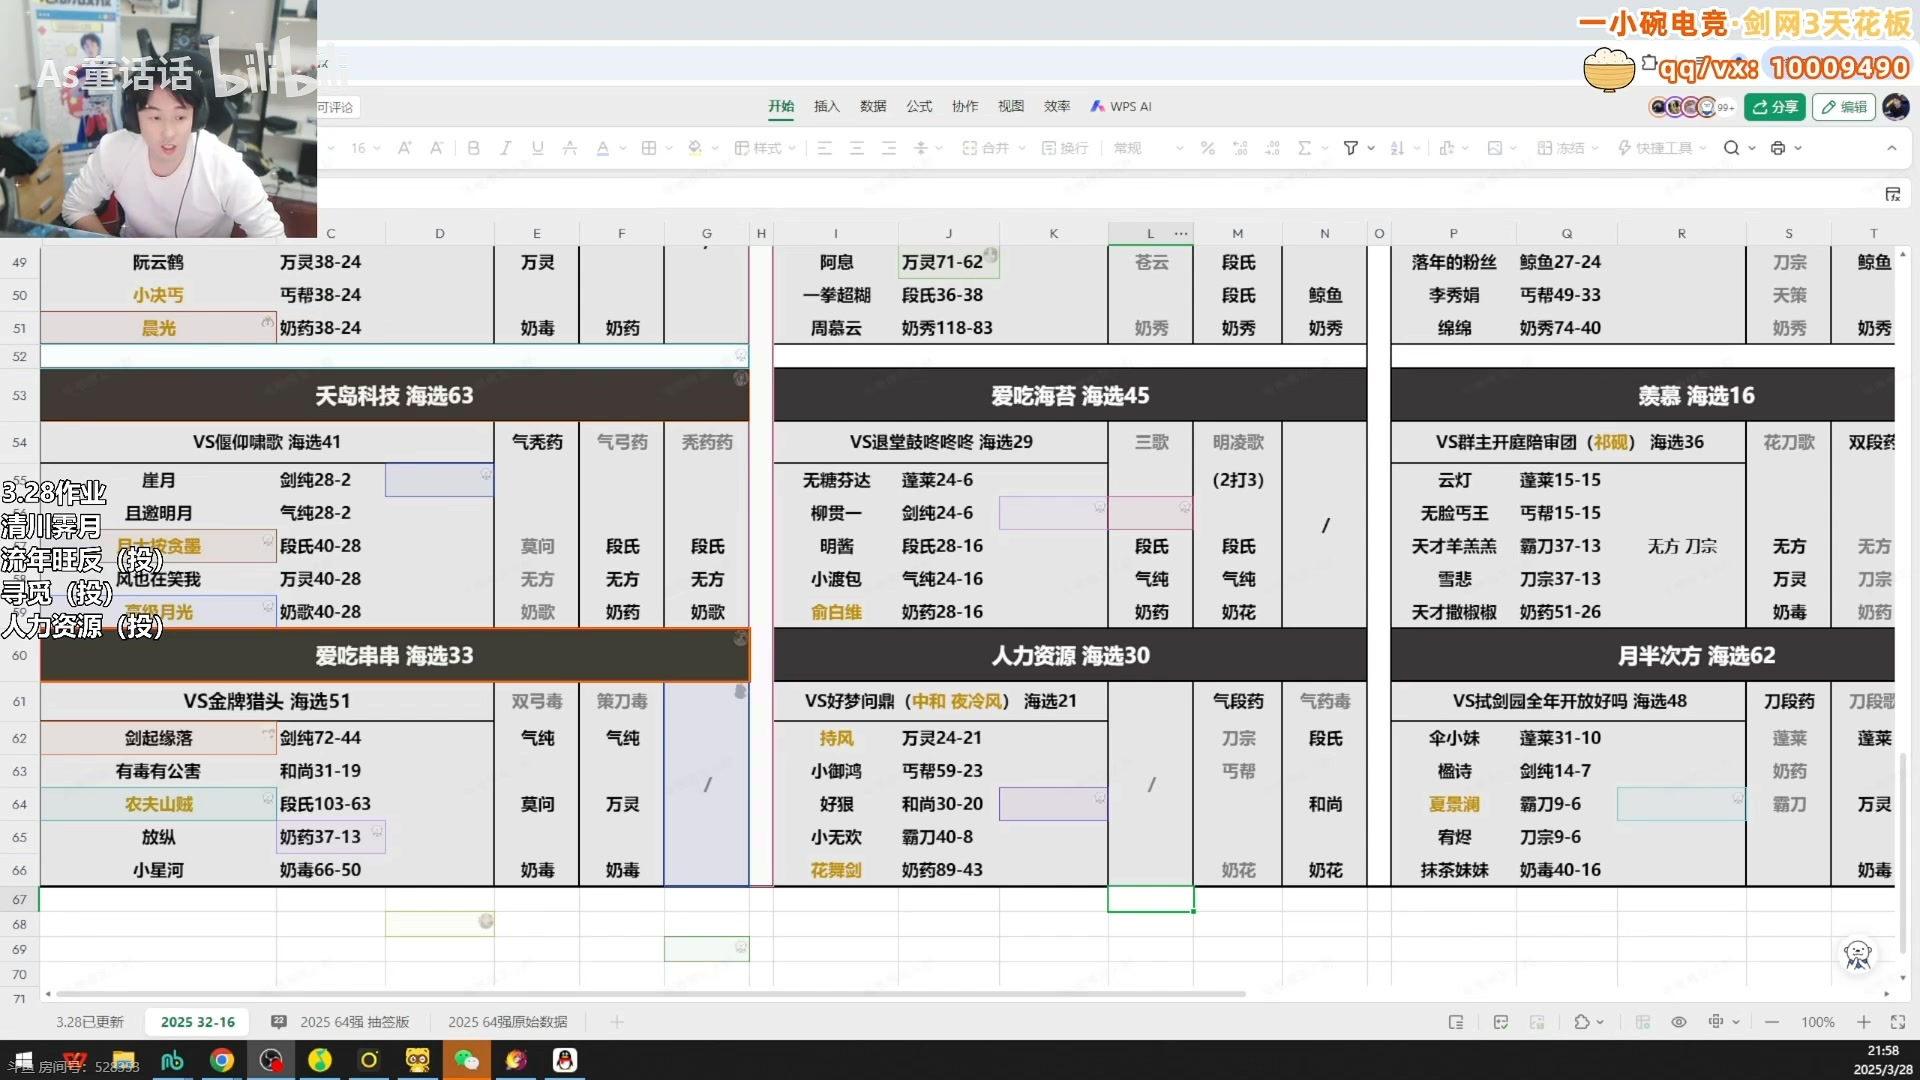This screenshot has height=1080, width=1920.
Task: Open the WPS assistant robot floating icon
Action: click(1858, 955)
